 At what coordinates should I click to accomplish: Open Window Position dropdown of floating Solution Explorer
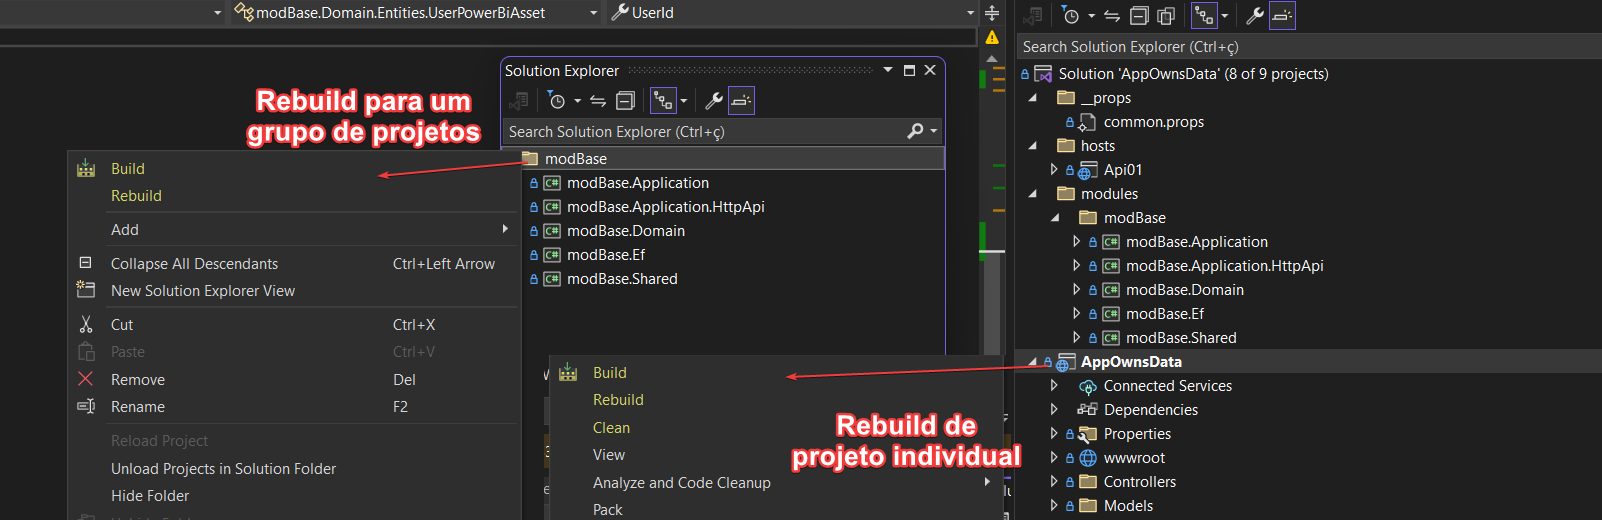pos(888,70)
